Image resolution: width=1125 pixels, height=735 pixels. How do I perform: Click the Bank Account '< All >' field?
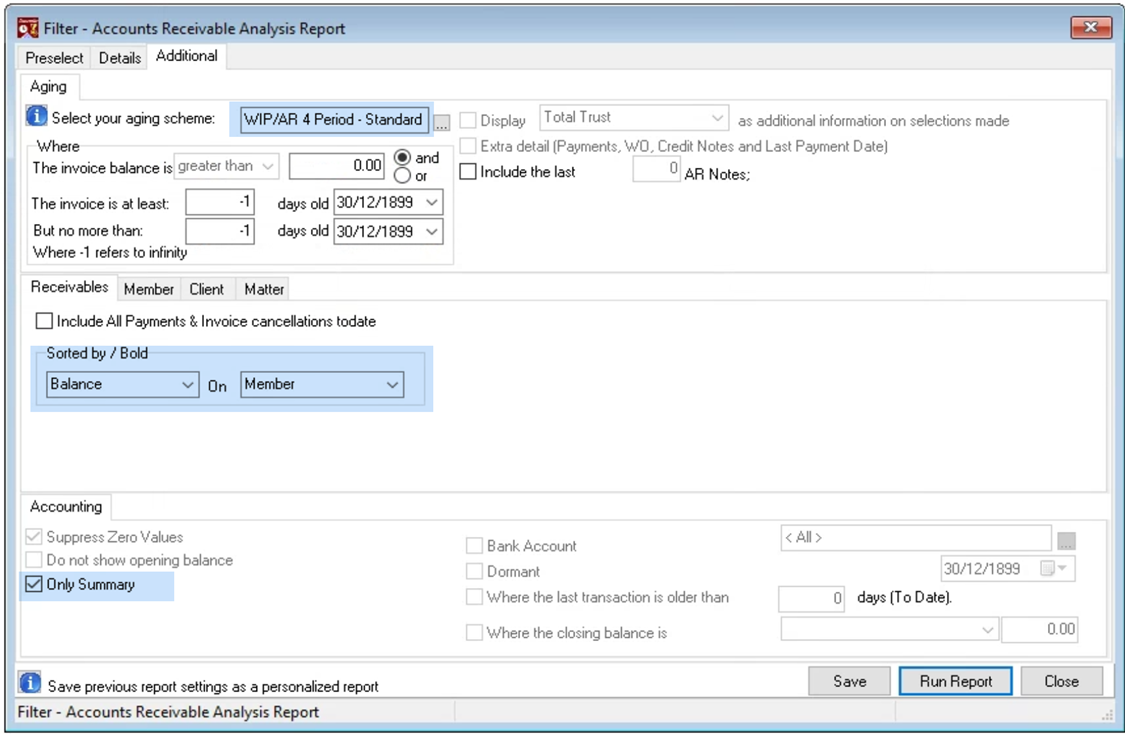tap(916, 538)
